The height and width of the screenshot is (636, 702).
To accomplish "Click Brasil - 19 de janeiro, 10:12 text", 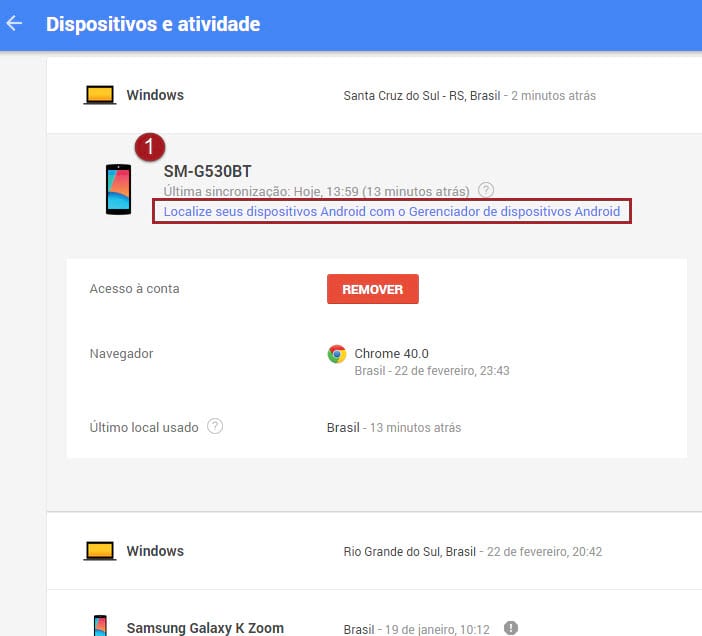I will click(x=416, y=629).
